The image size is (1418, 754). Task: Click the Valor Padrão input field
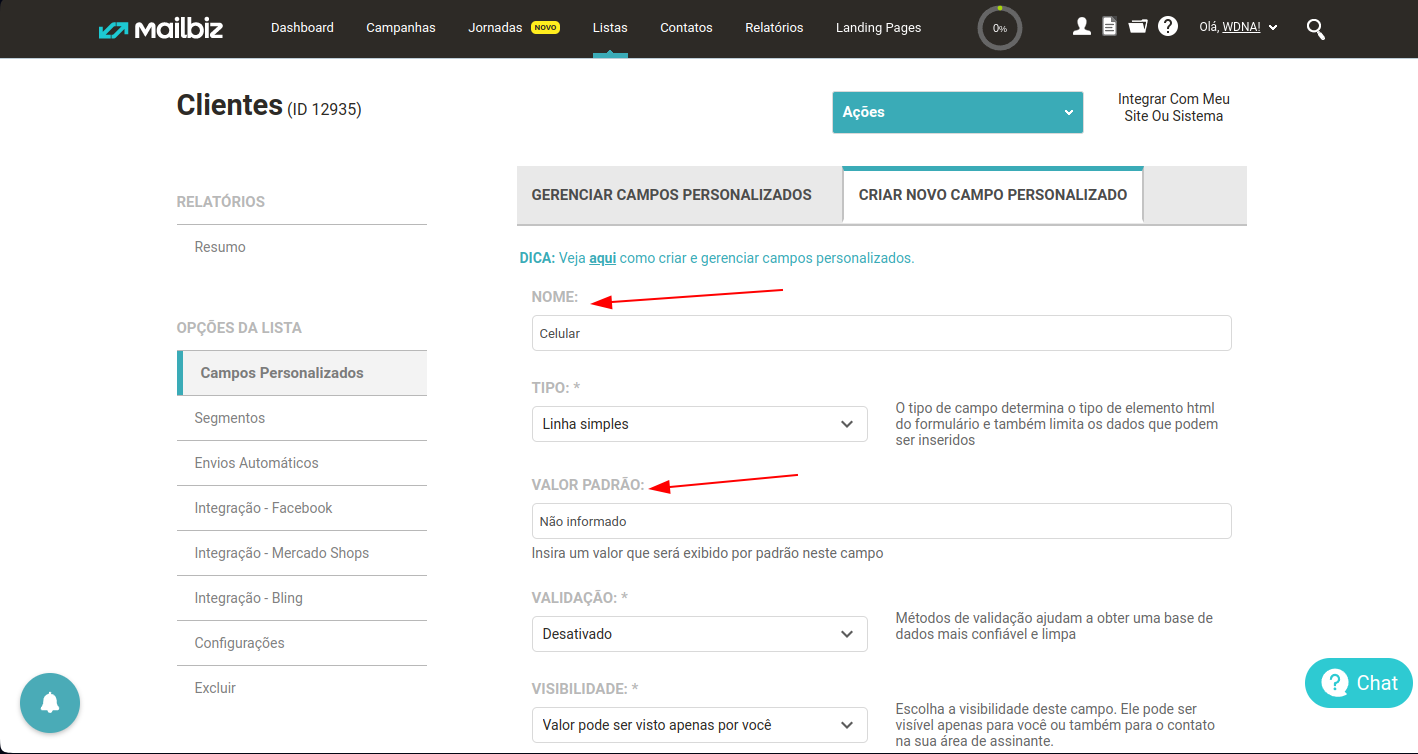881,521
